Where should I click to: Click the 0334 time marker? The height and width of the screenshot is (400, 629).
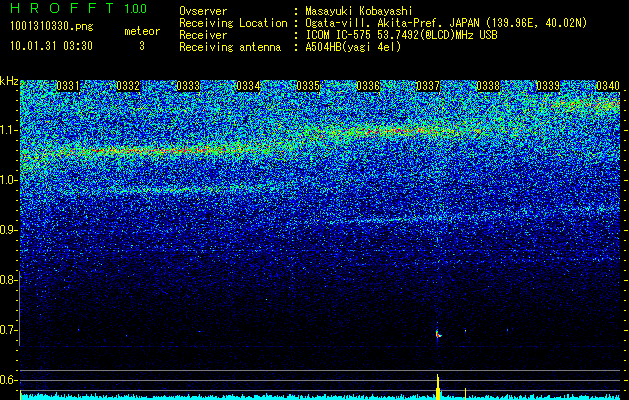click(248, 86)
